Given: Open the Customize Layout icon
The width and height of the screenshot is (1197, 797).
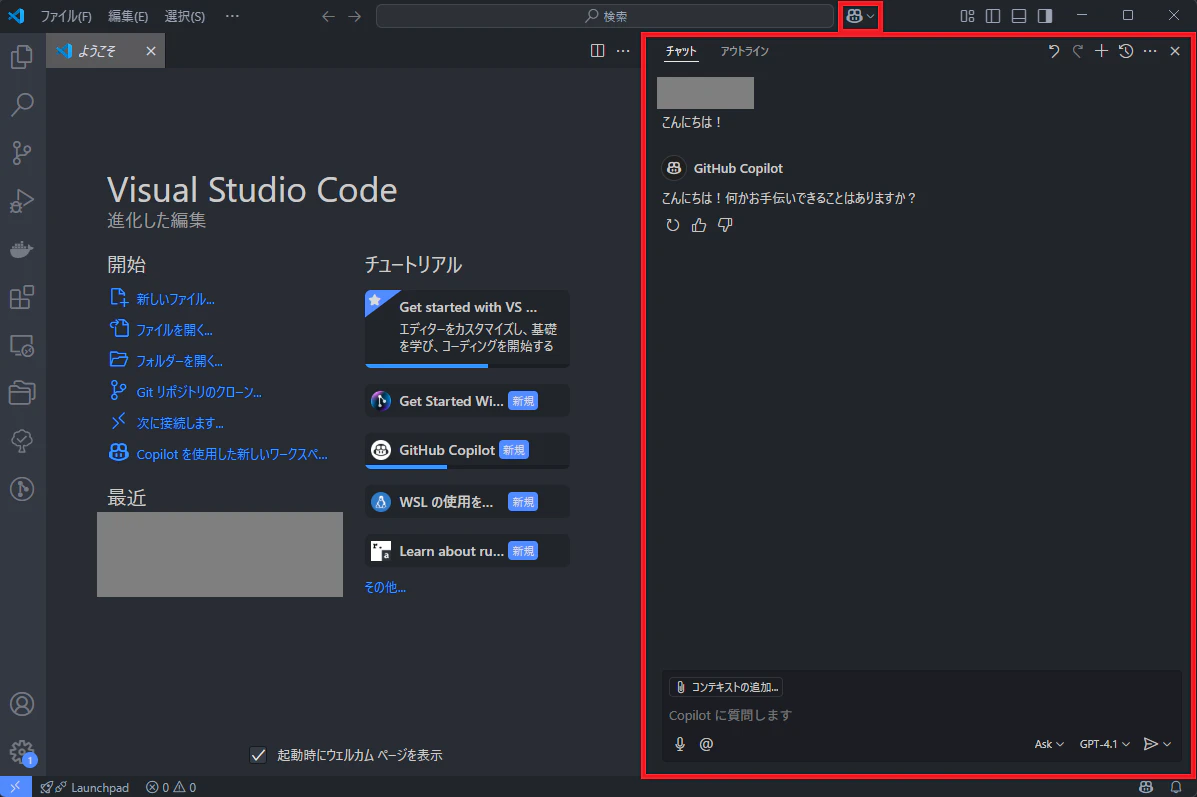Looking at the screenshot, I should pos(967,16).
